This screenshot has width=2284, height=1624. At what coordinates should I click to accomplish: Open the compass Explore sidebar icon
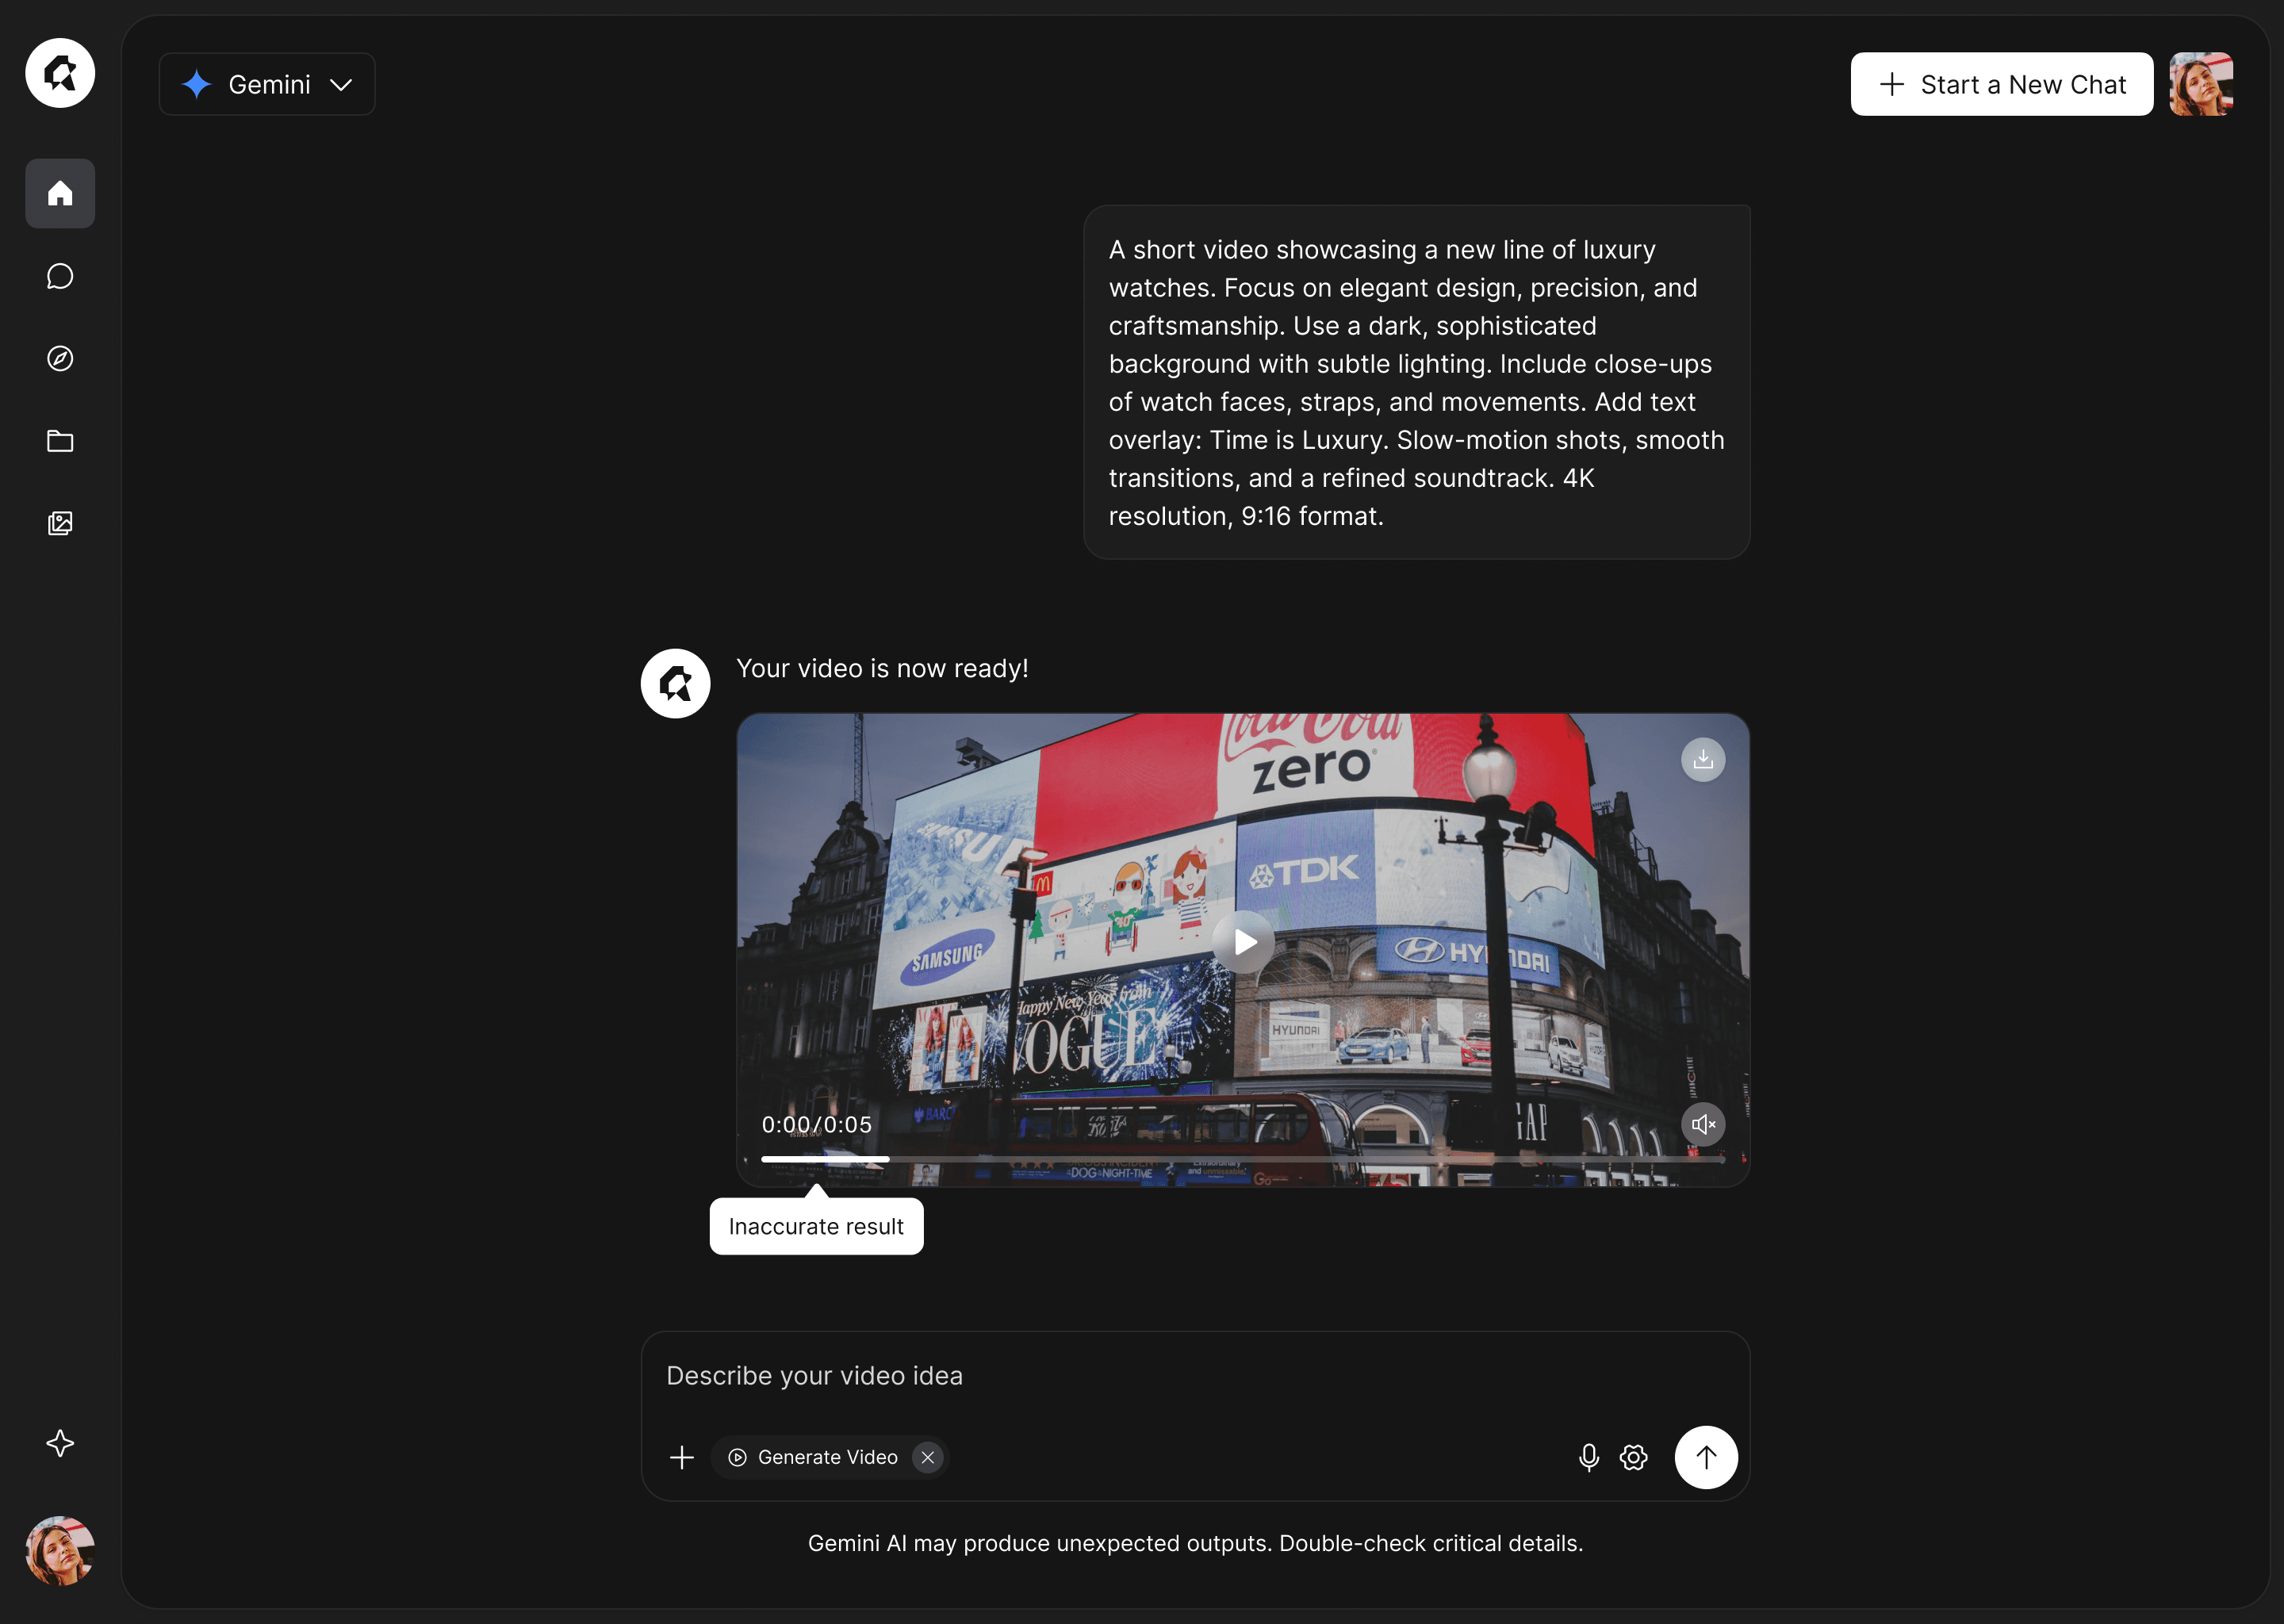[60, 358]
